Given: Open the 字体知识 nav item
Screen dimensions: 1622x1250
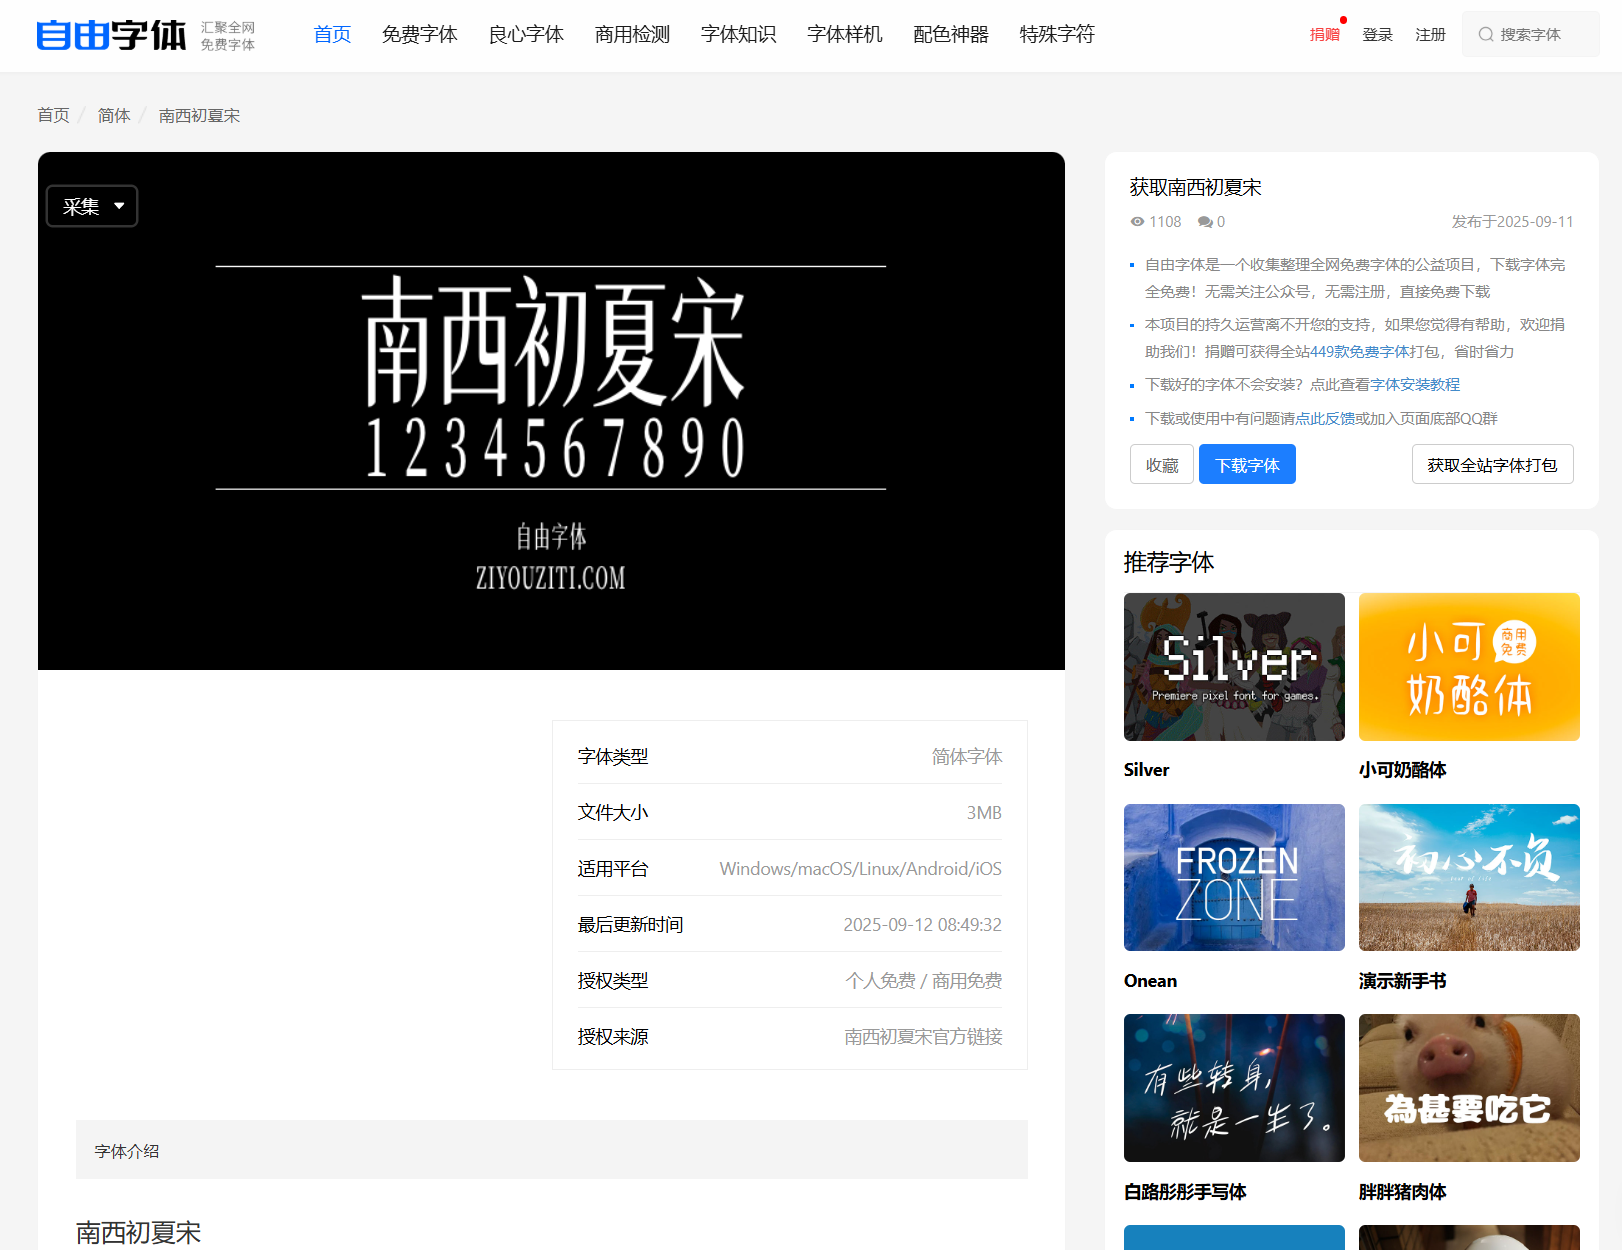Looking at the screenshot, I should point(738,35).
